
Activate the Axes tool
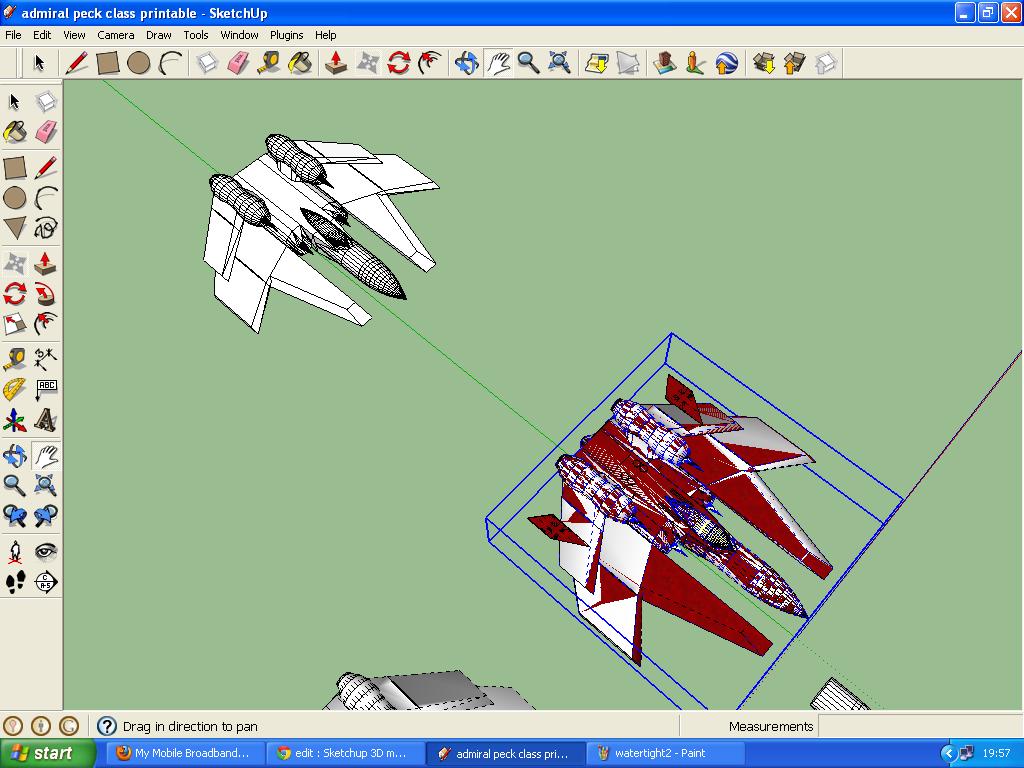pyautogui.click(x=15, y=421)
